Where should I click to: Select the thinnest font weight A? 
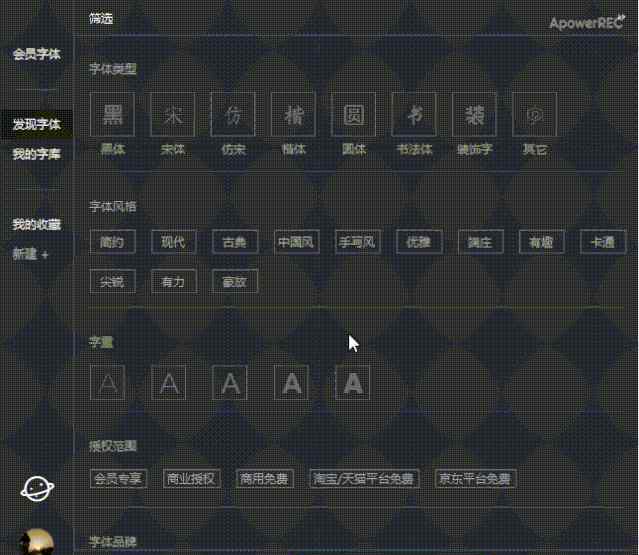click(108, 383)
